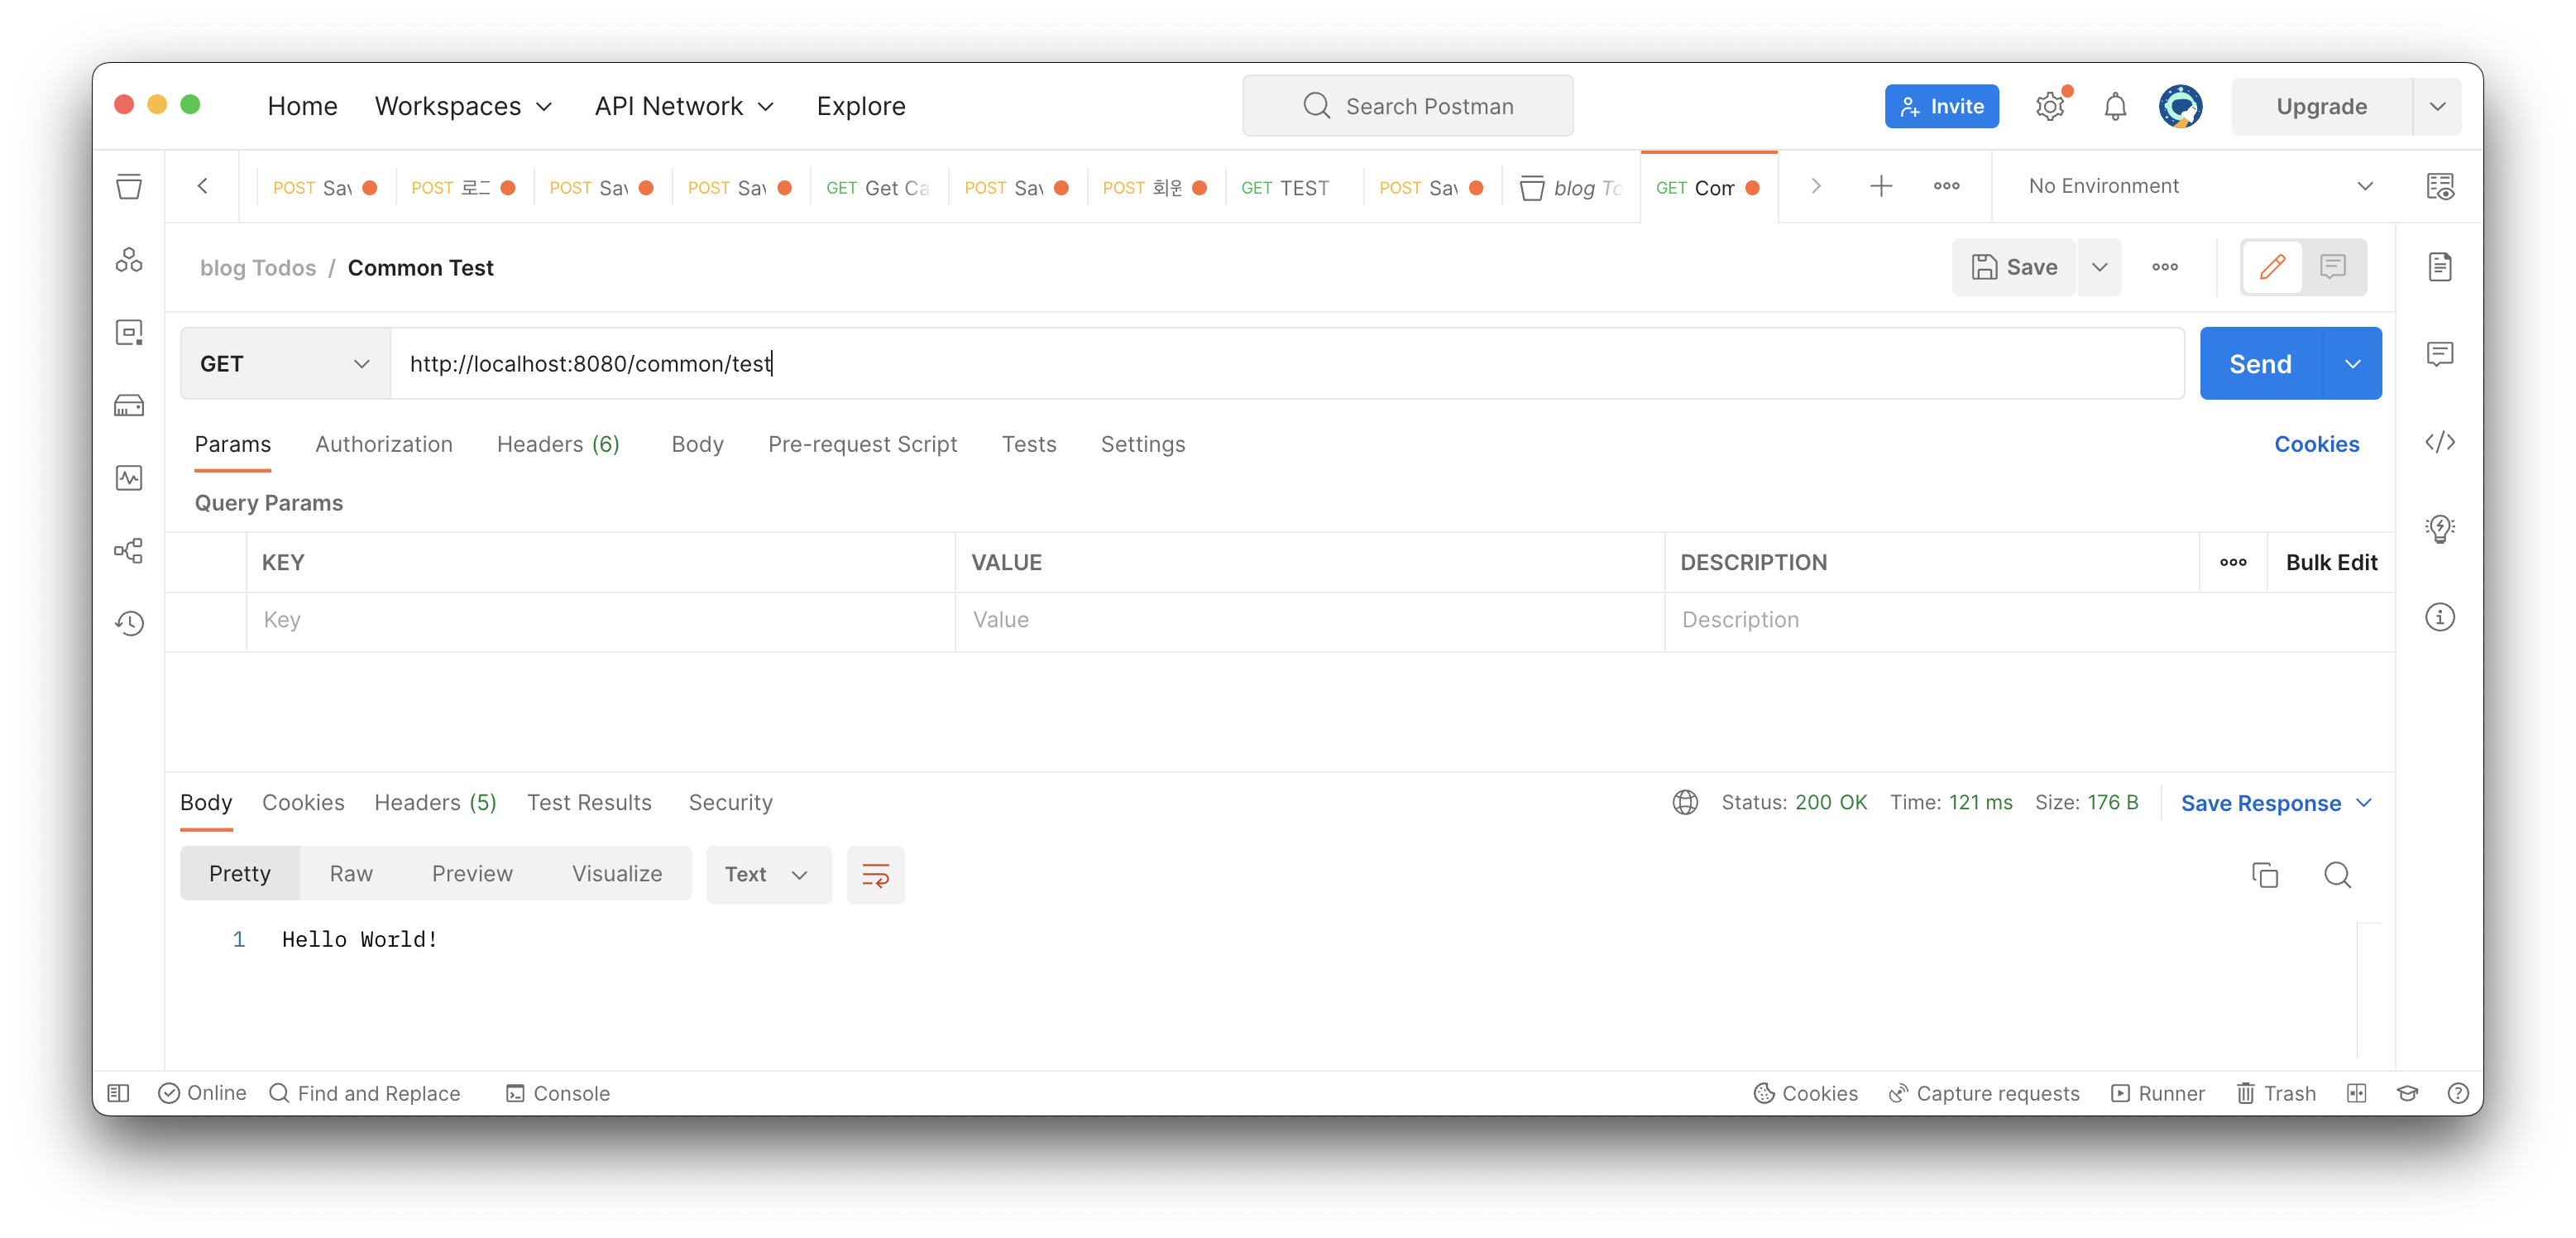Expand the Text format dropdown
Image resolution: width=2576 pixels, height=1238 pixels.
pos(767,875)
